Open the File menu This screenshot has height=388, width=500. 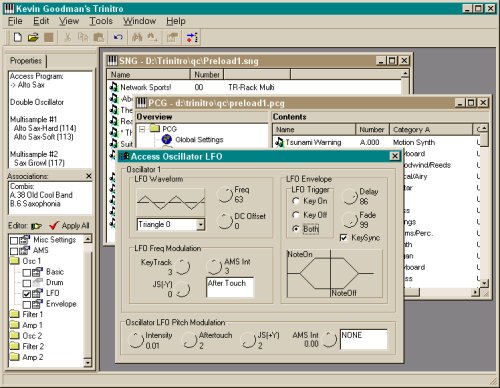pyautogui.click(x=15, y=21)
